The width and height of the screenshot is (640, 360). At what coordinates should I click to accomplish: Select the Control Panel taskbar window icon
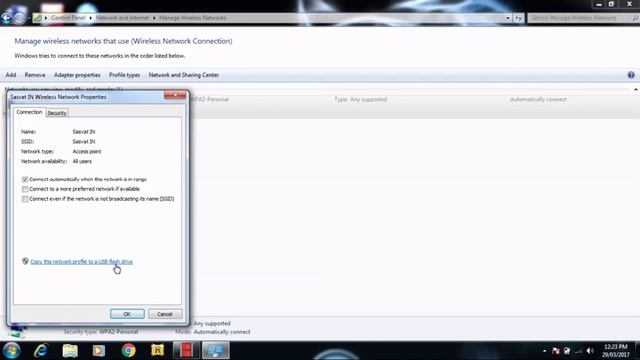pos(216,350)
